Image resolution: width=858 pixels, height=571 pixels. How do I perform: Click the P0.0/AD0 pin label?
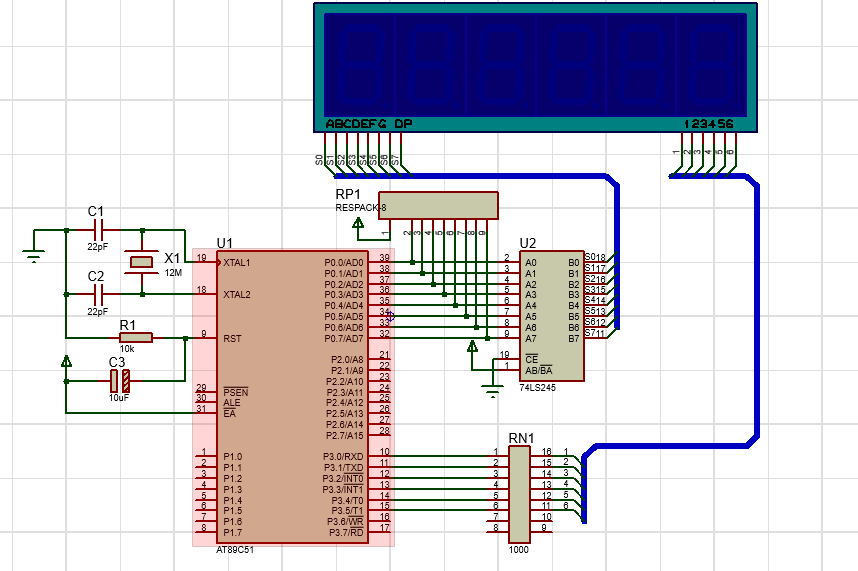(x=344, y=263)
